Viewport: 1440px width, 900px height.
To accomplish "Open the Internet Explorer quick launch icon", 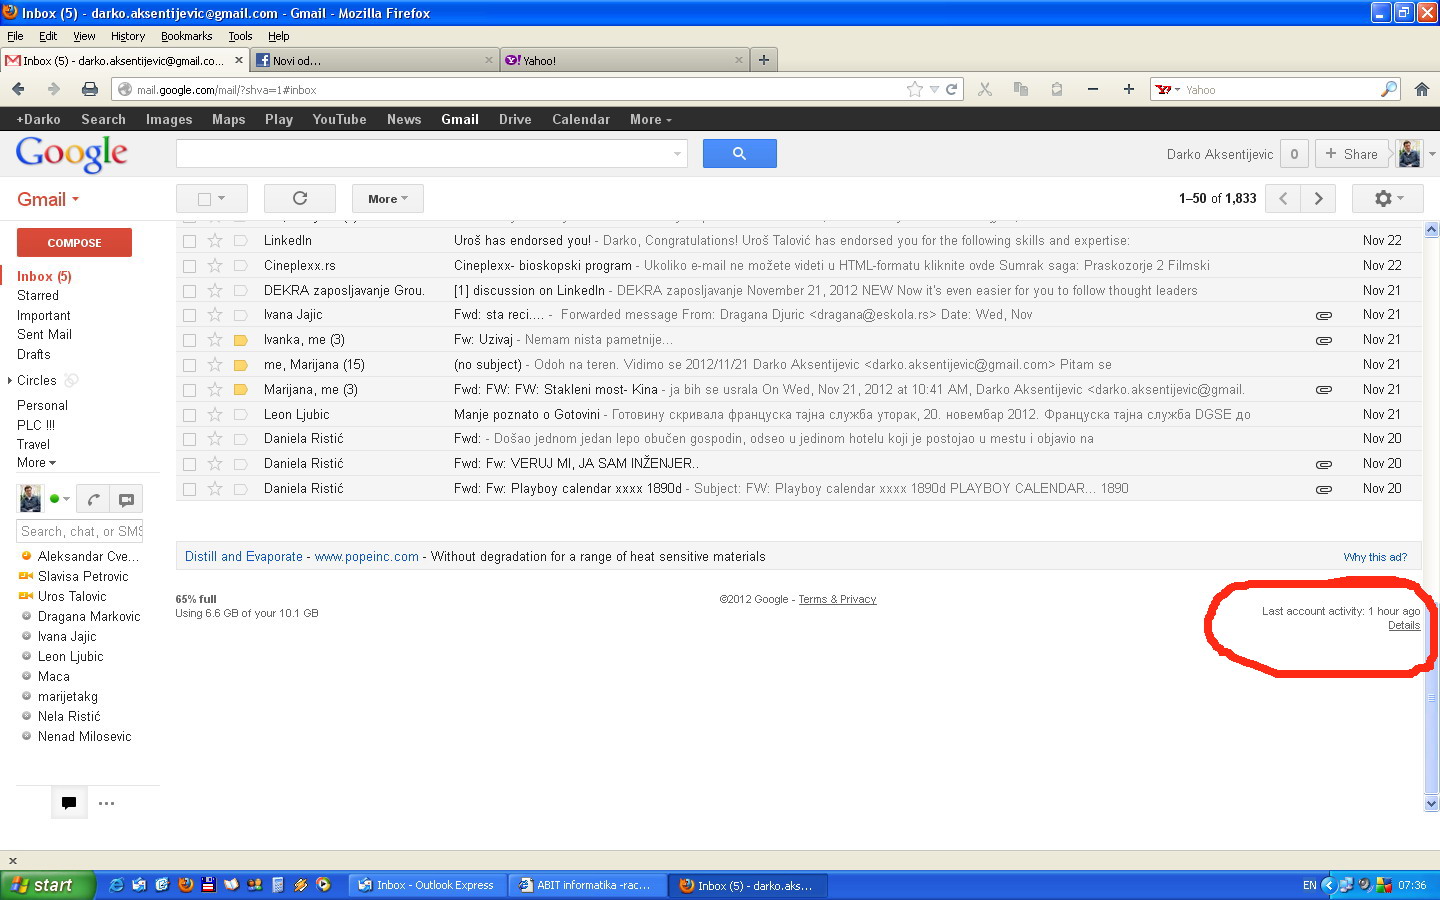I will 117,885.
